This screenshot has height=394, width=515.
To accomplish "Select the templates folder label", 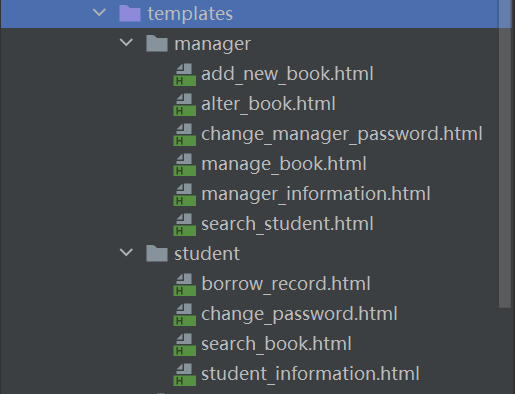I will click(190, 14).
